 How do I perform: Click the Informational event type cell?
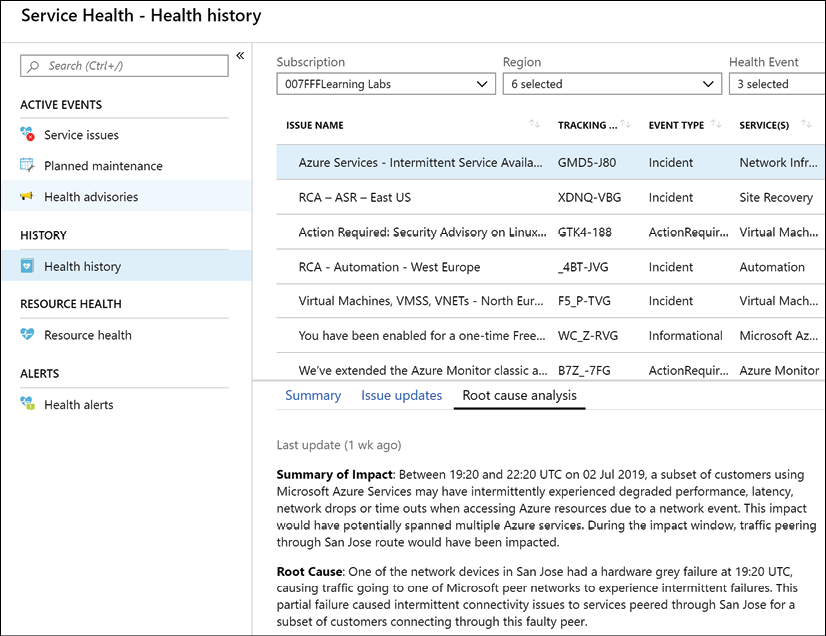click(685, 336)
